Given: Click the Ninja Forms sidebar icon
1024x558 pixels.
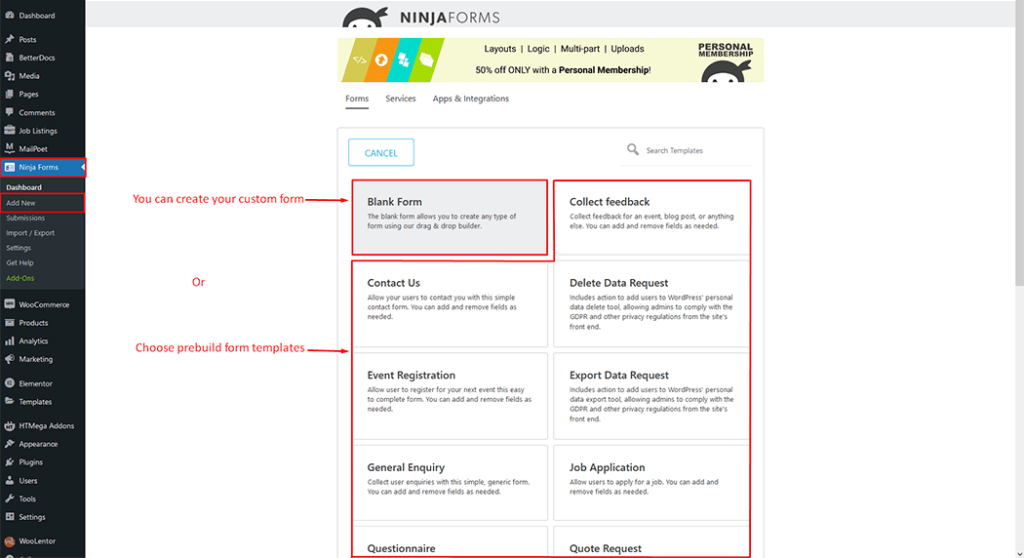Looking at the screenshot, I should tap(9, 167).
